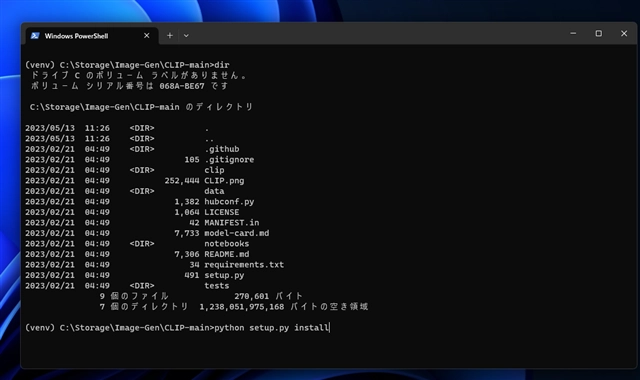Click the '252,444' file size value
Image resolution: width=640 pixels, height=380 pixels.
tap(182, 181)
